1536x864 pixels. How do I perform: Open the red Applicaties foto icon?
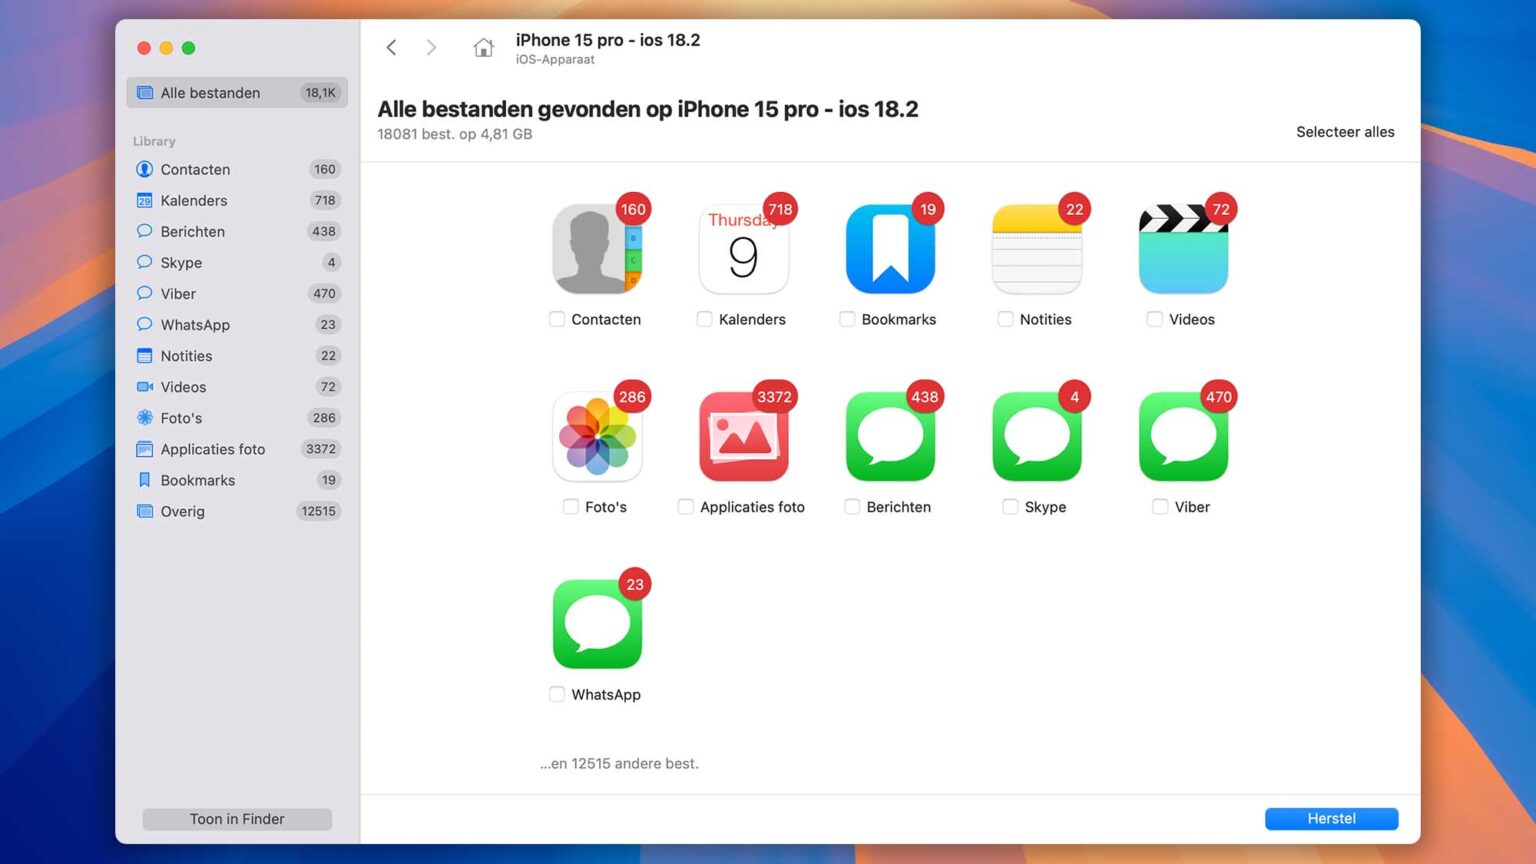point(743,437)
